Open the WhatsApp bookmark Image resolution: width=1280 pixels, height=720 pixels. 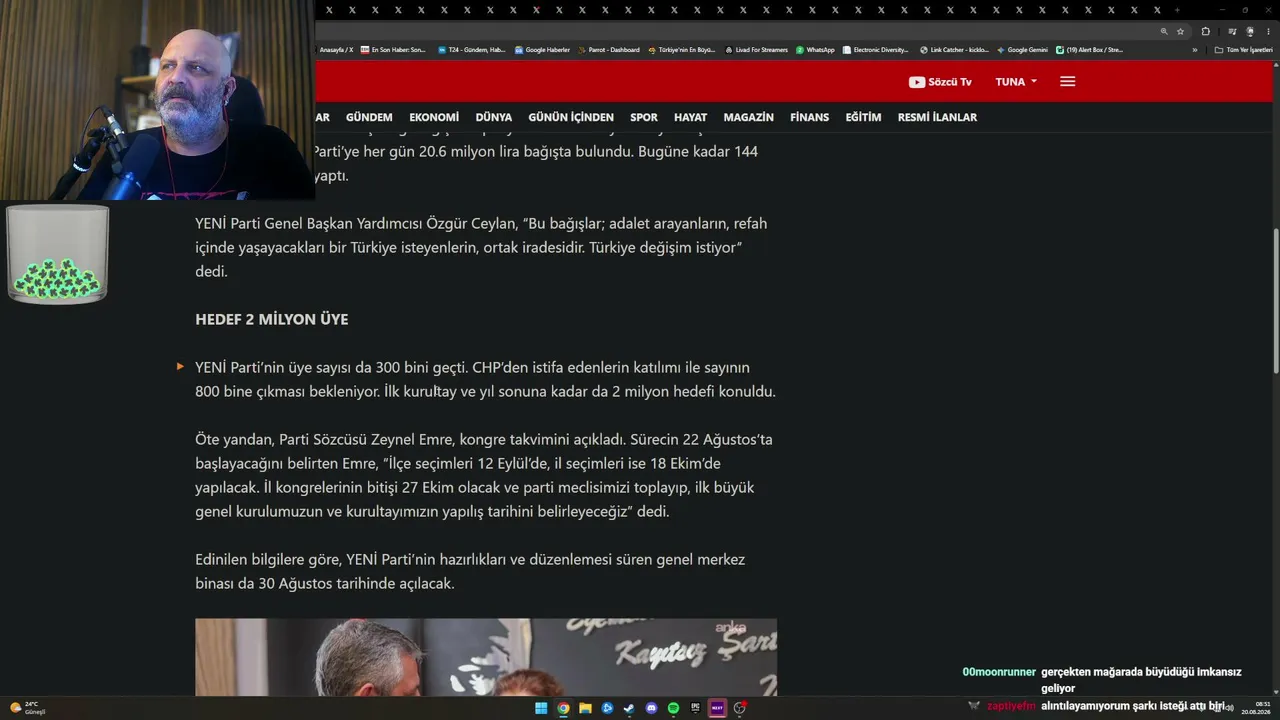[815, 50]
